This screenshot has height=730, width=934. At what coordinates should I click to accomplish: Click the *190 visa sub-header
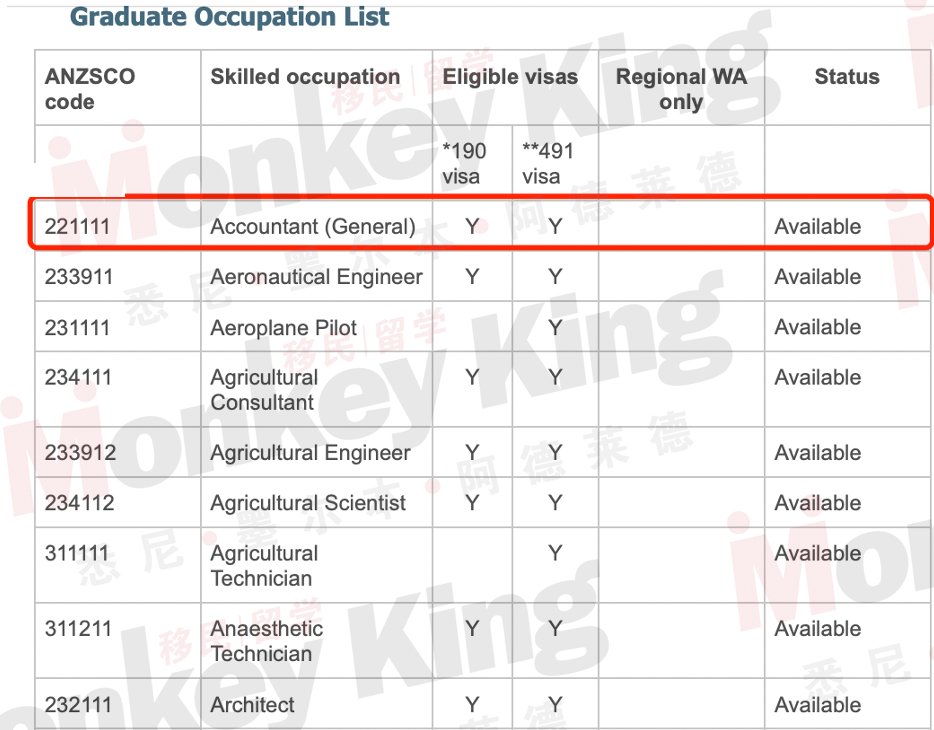(x=464, y=164)
